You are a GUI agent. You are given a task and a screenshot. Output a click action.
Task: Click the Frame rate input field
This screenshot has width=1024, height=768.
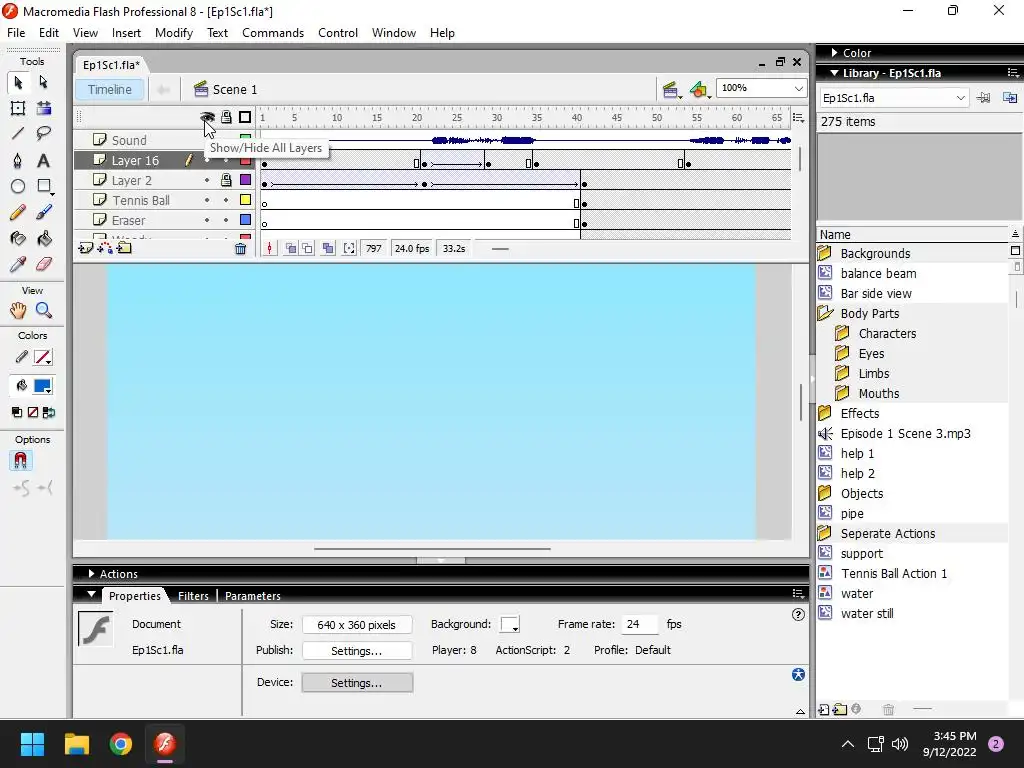point(639,624)
